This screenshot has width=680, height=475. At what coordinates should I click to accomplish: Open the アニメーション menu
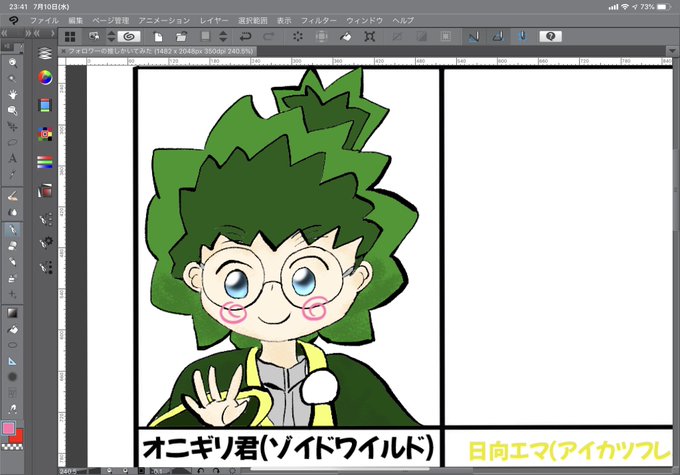(164, 20)
